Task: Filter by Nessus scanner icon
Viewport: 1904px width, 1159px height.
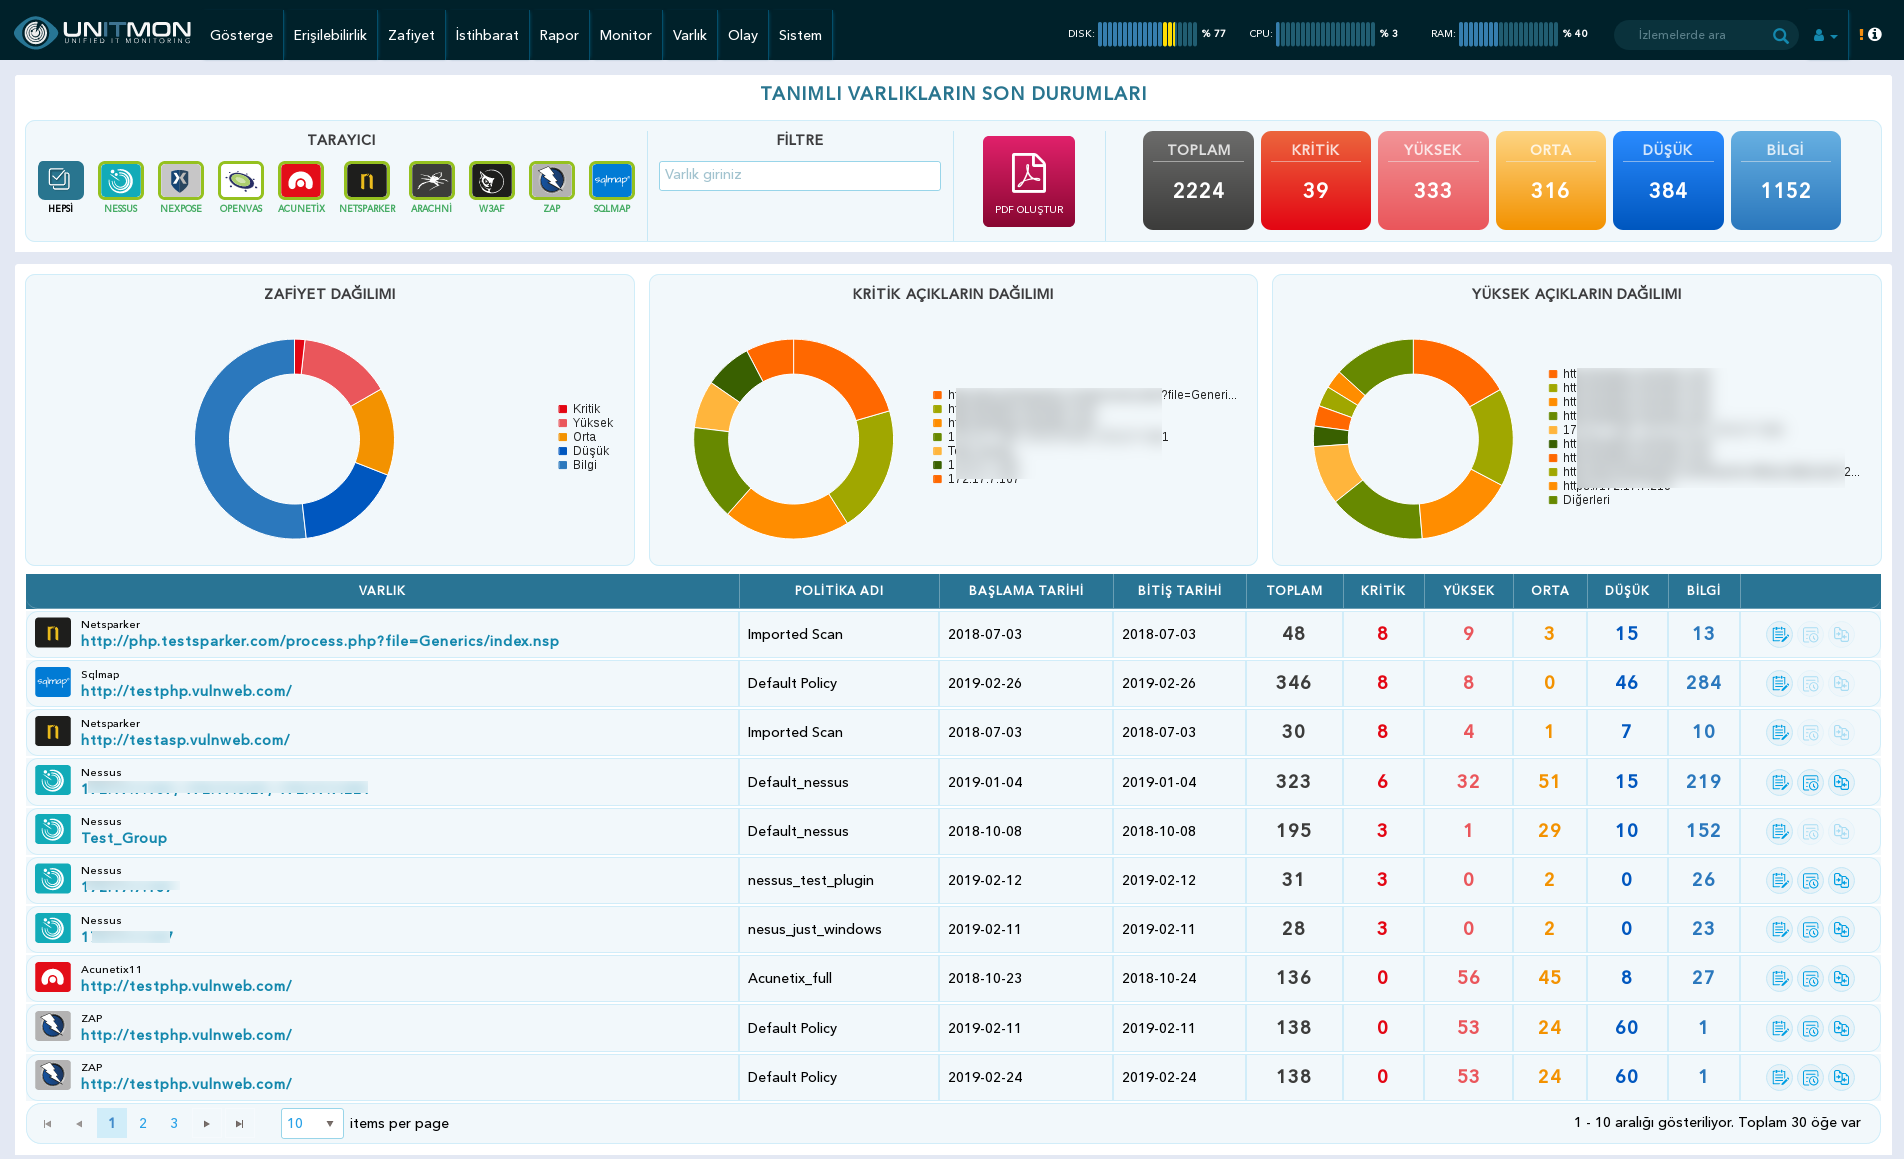Action: pyautogui.click(x=121, y=181)
